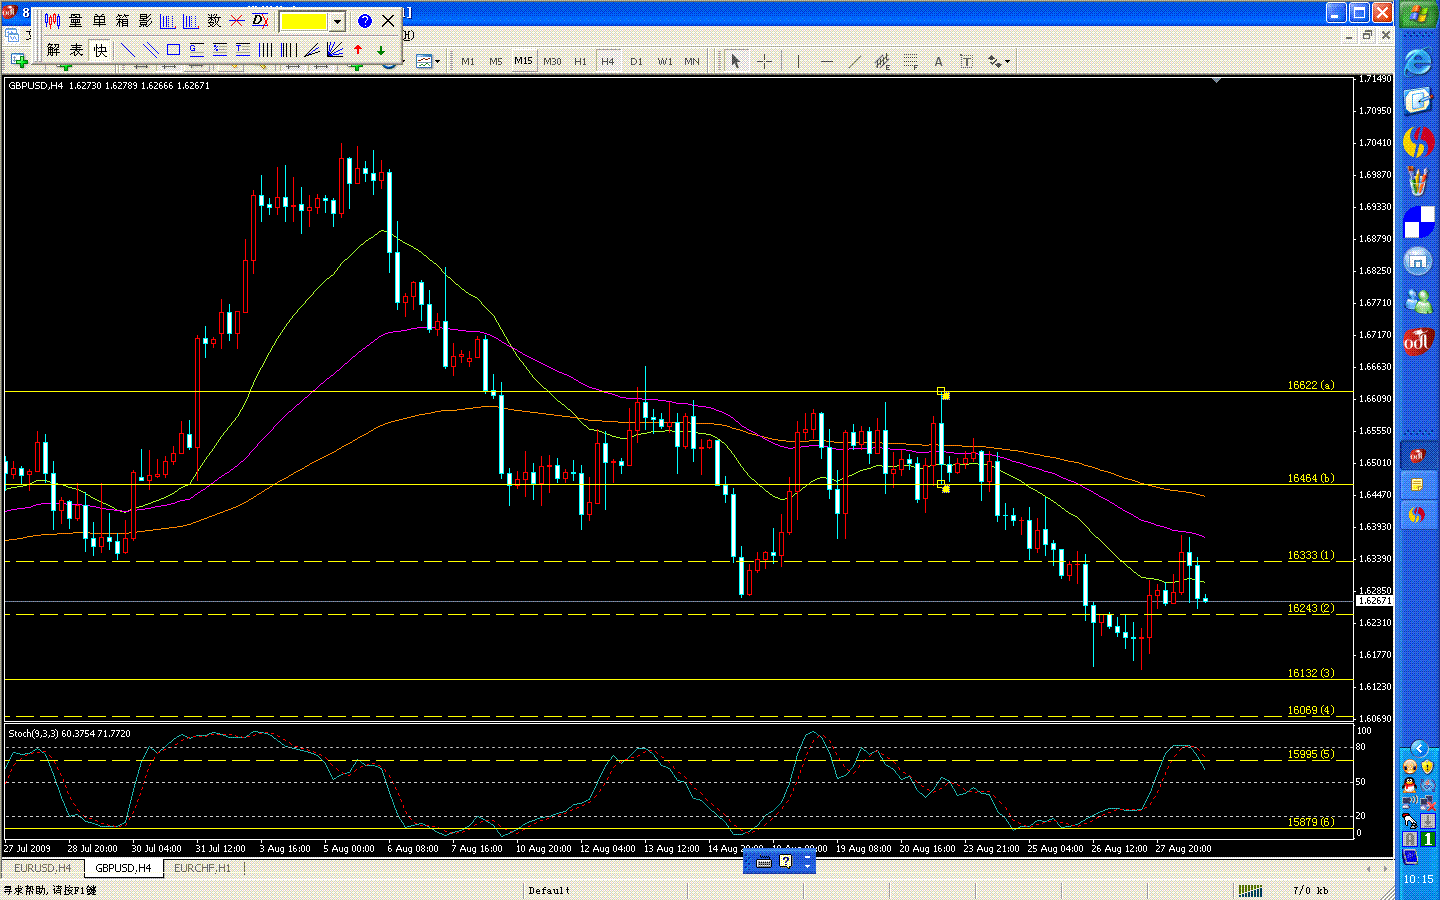Viewport: 1440px width, 900px height.
Task: Switch chart to W1 timeframe
Action: (x=665, y=62)
